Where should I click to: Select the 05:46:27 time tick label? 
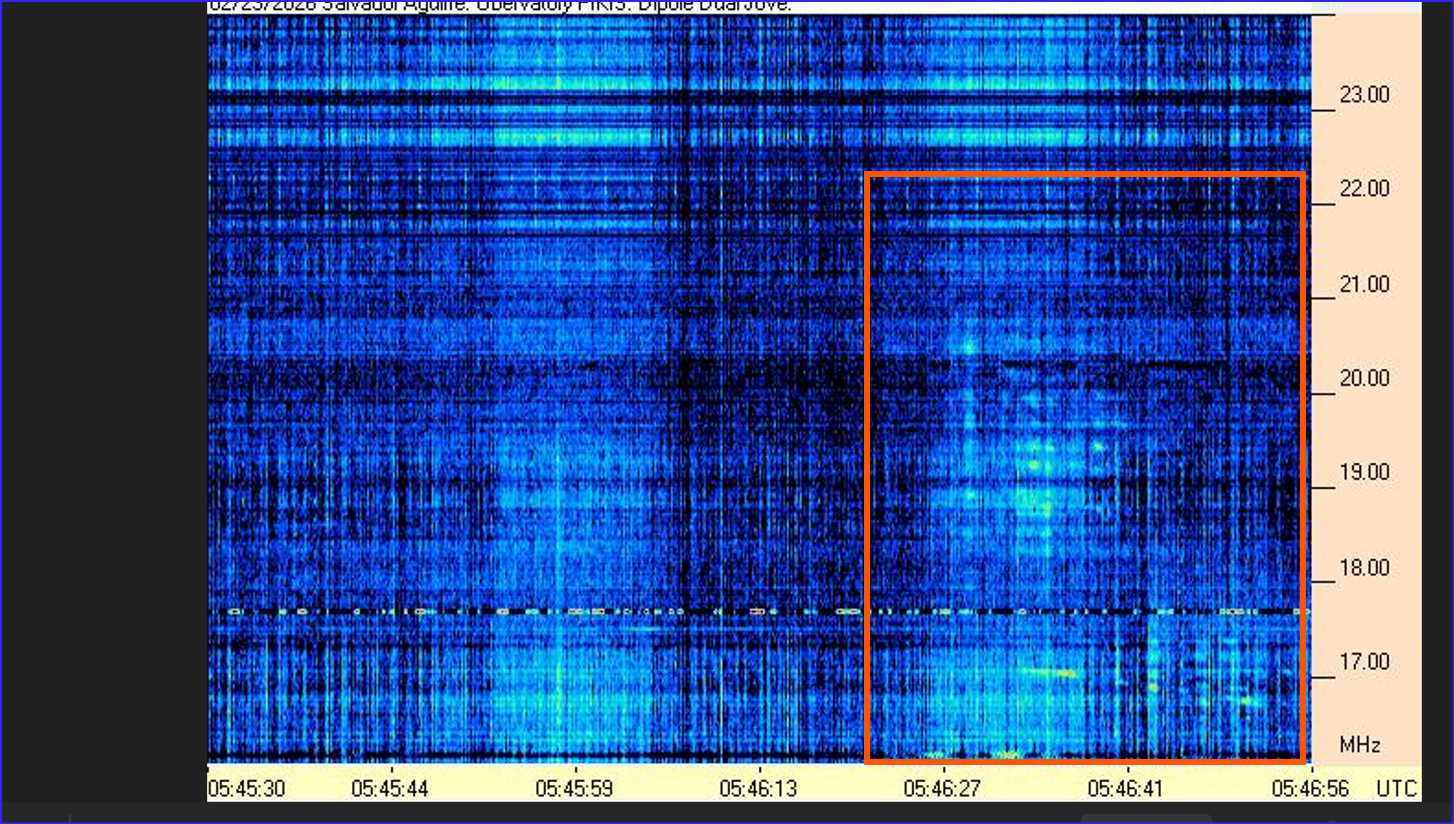(942, 789)
